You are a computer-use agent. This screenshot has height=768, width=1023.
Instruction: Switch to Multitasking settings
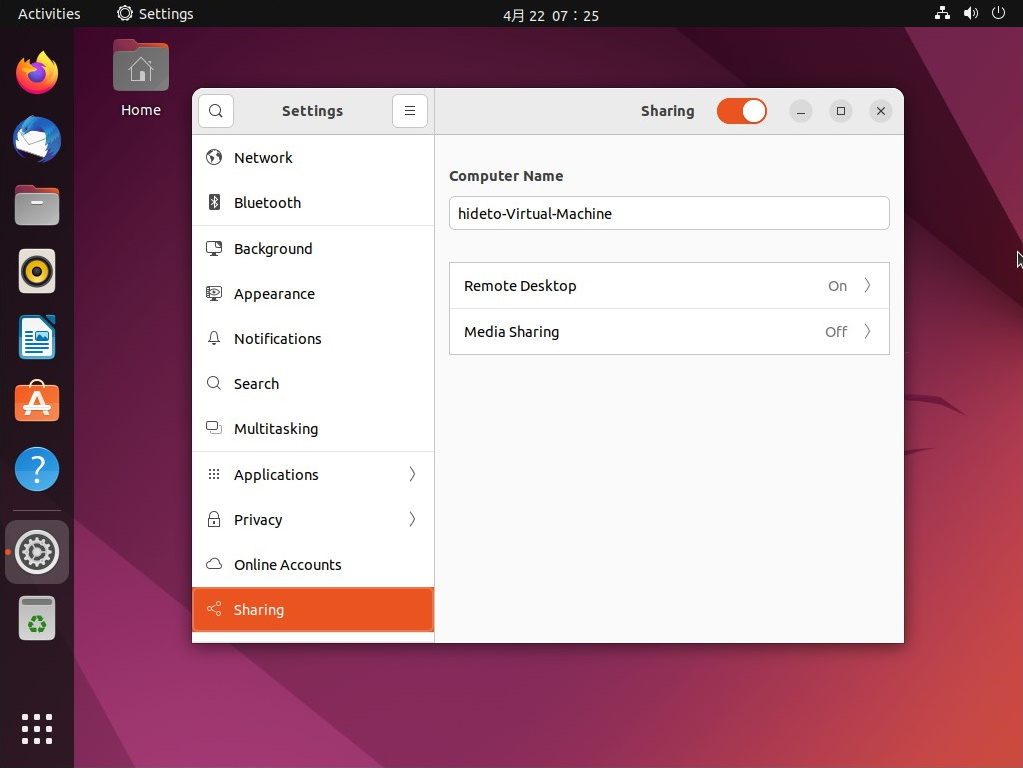(276, 428)
